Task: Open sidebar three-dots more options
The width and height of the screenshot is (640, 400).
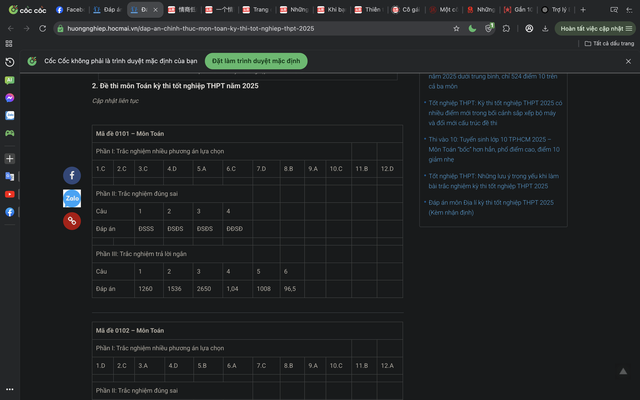Action: point(9,385)
